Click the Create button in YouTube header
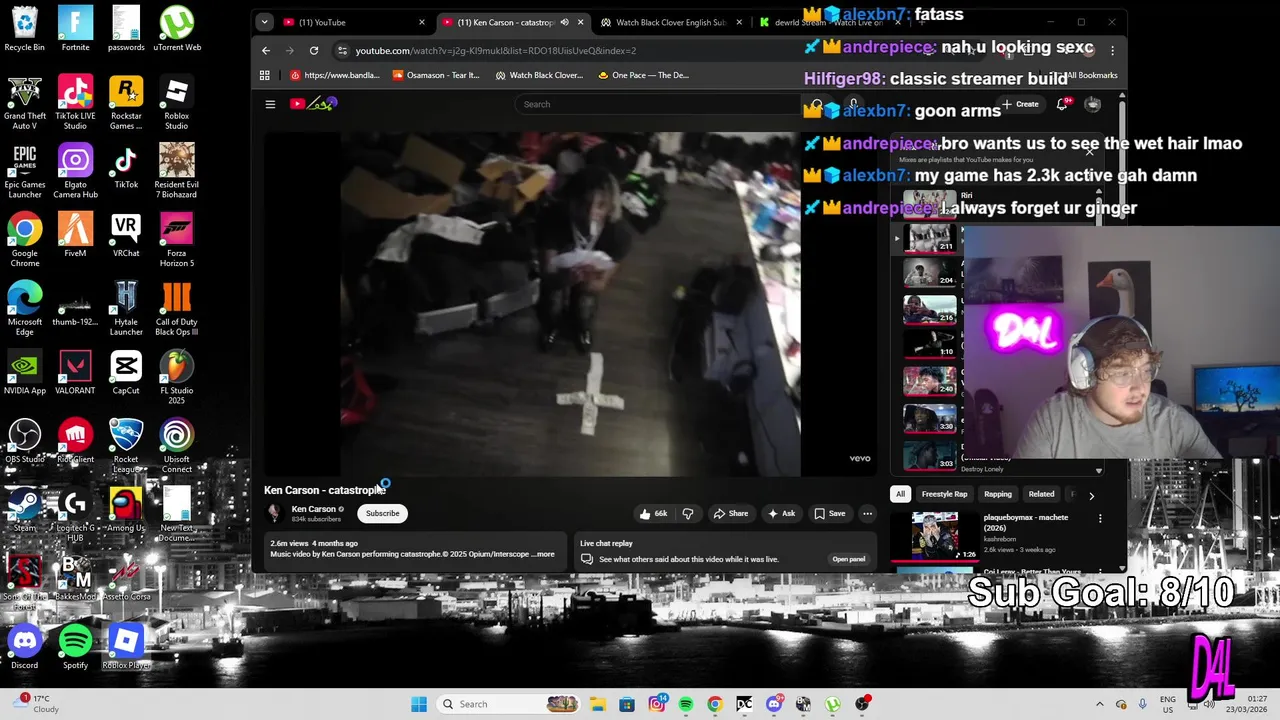1280x720 pixels. 1021,104
